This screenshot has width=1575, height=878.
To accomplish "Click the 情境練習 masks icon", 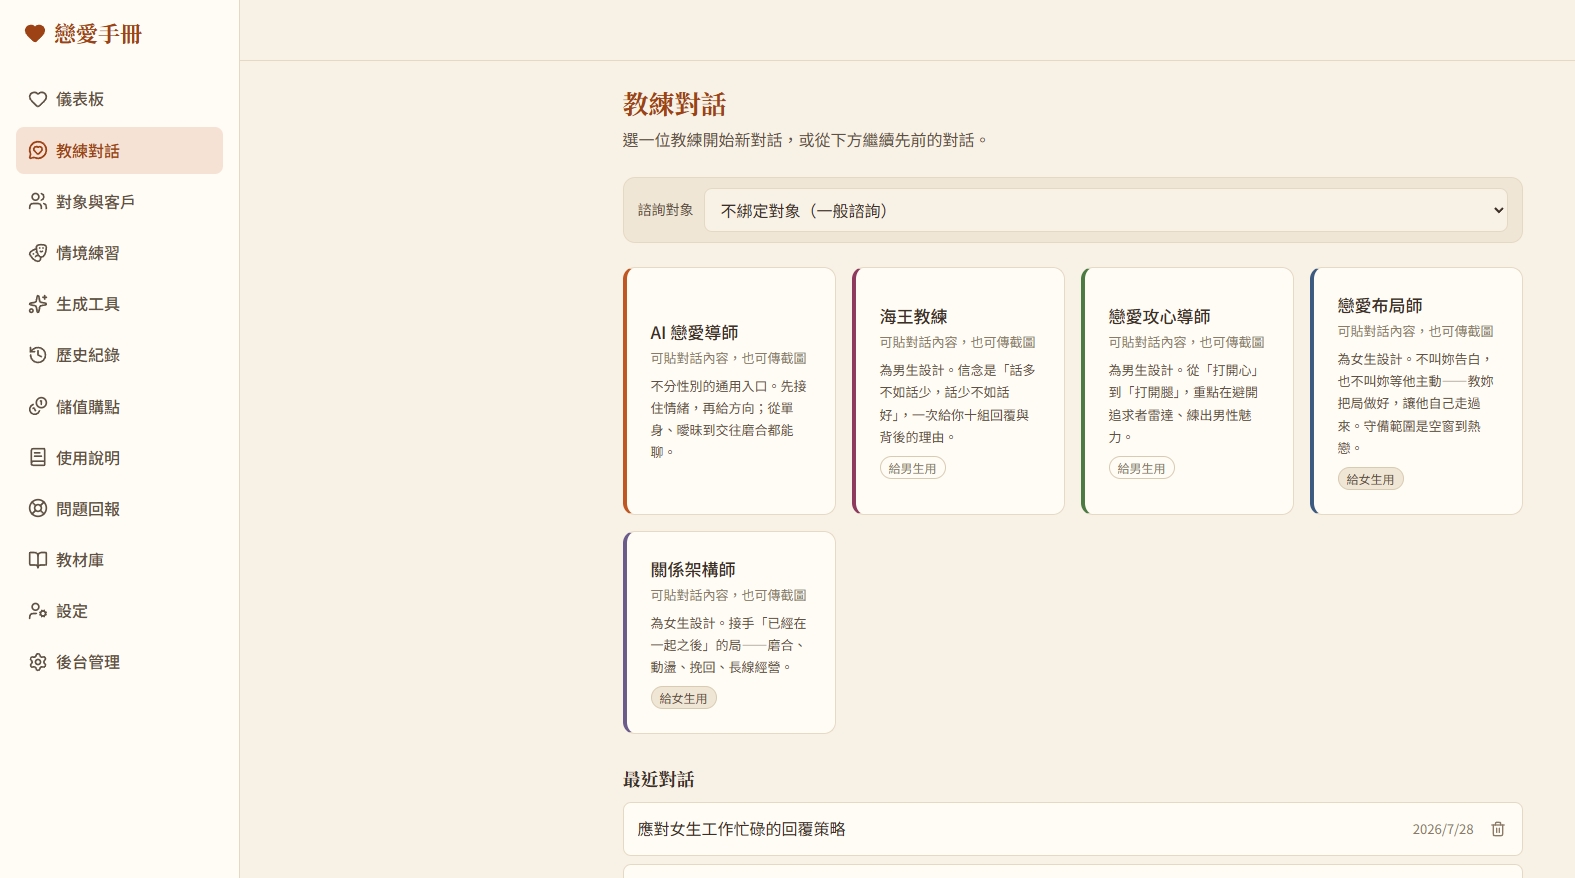I will 38,252.
